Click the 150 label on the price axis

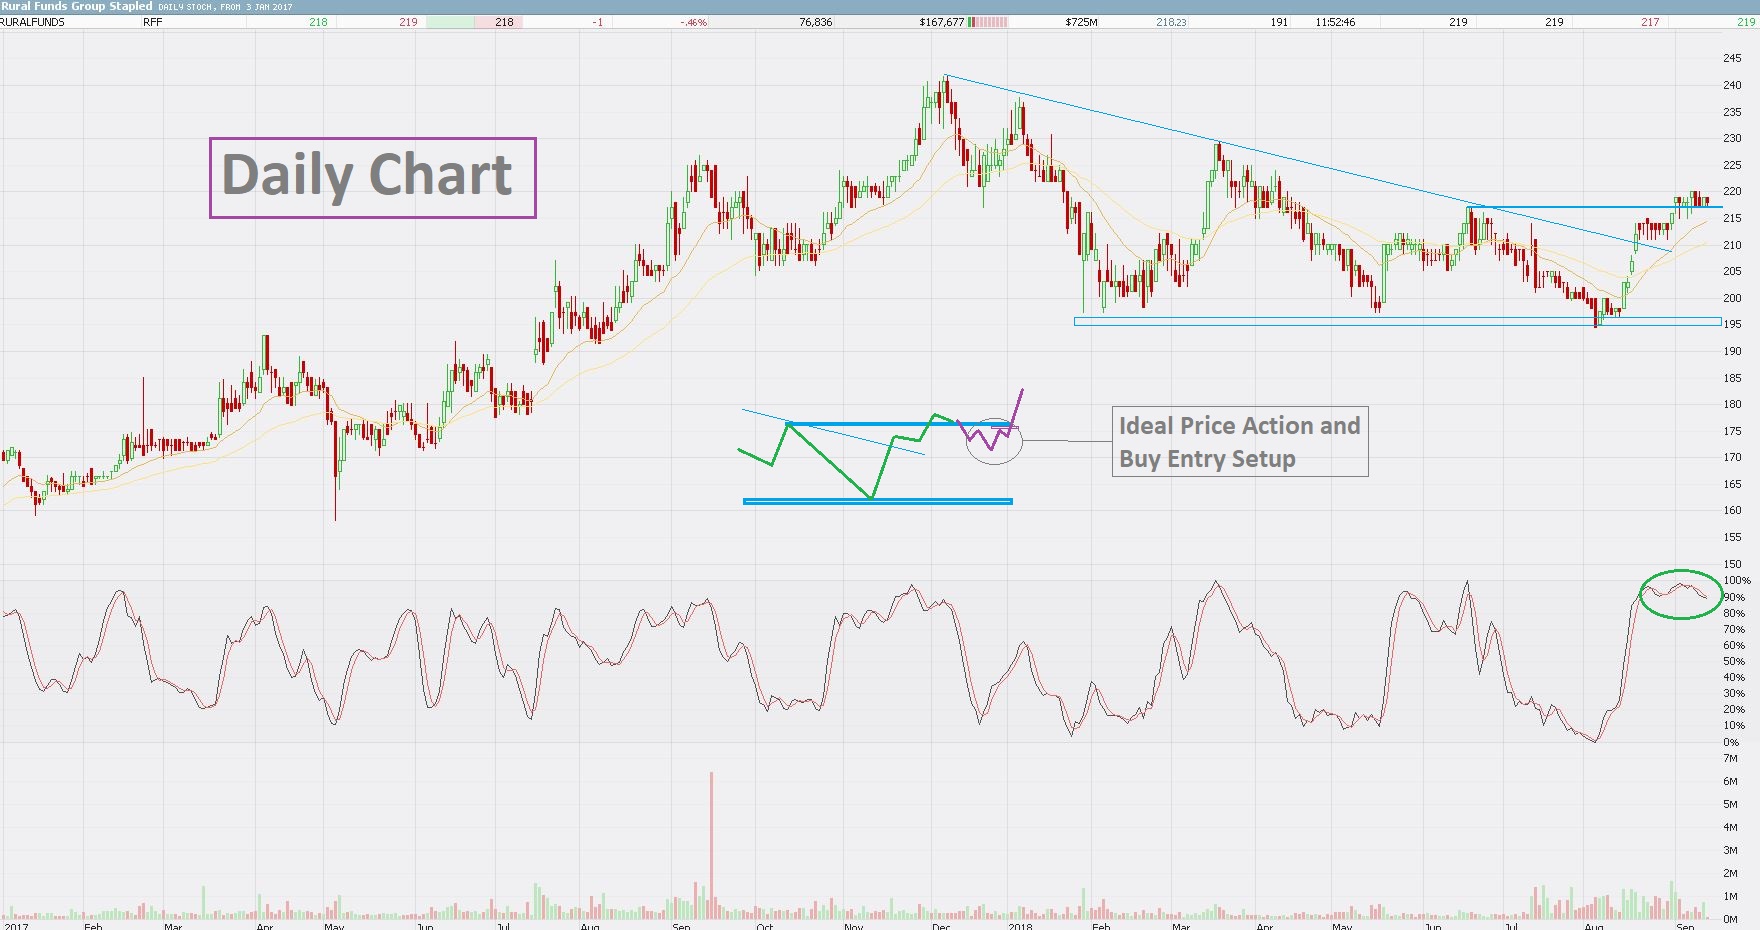click(x=1732, y=564)
